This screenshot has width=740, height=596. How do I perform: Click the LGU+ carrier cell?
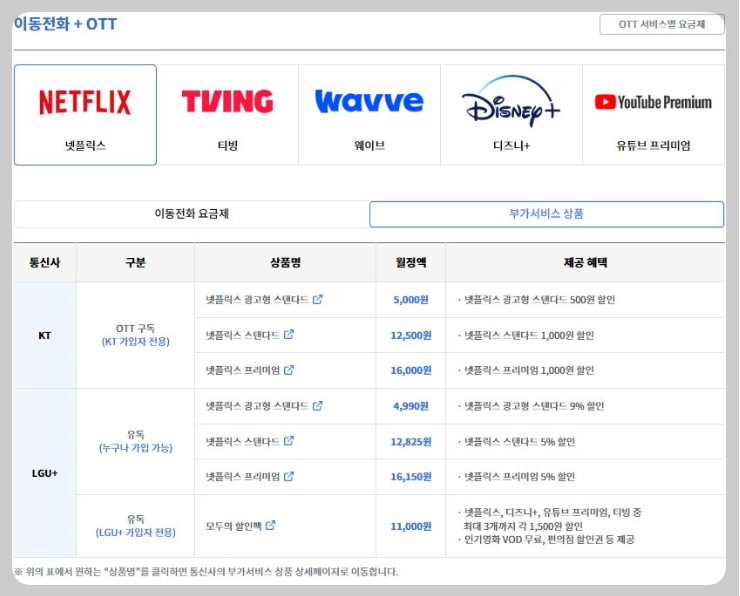45,473
